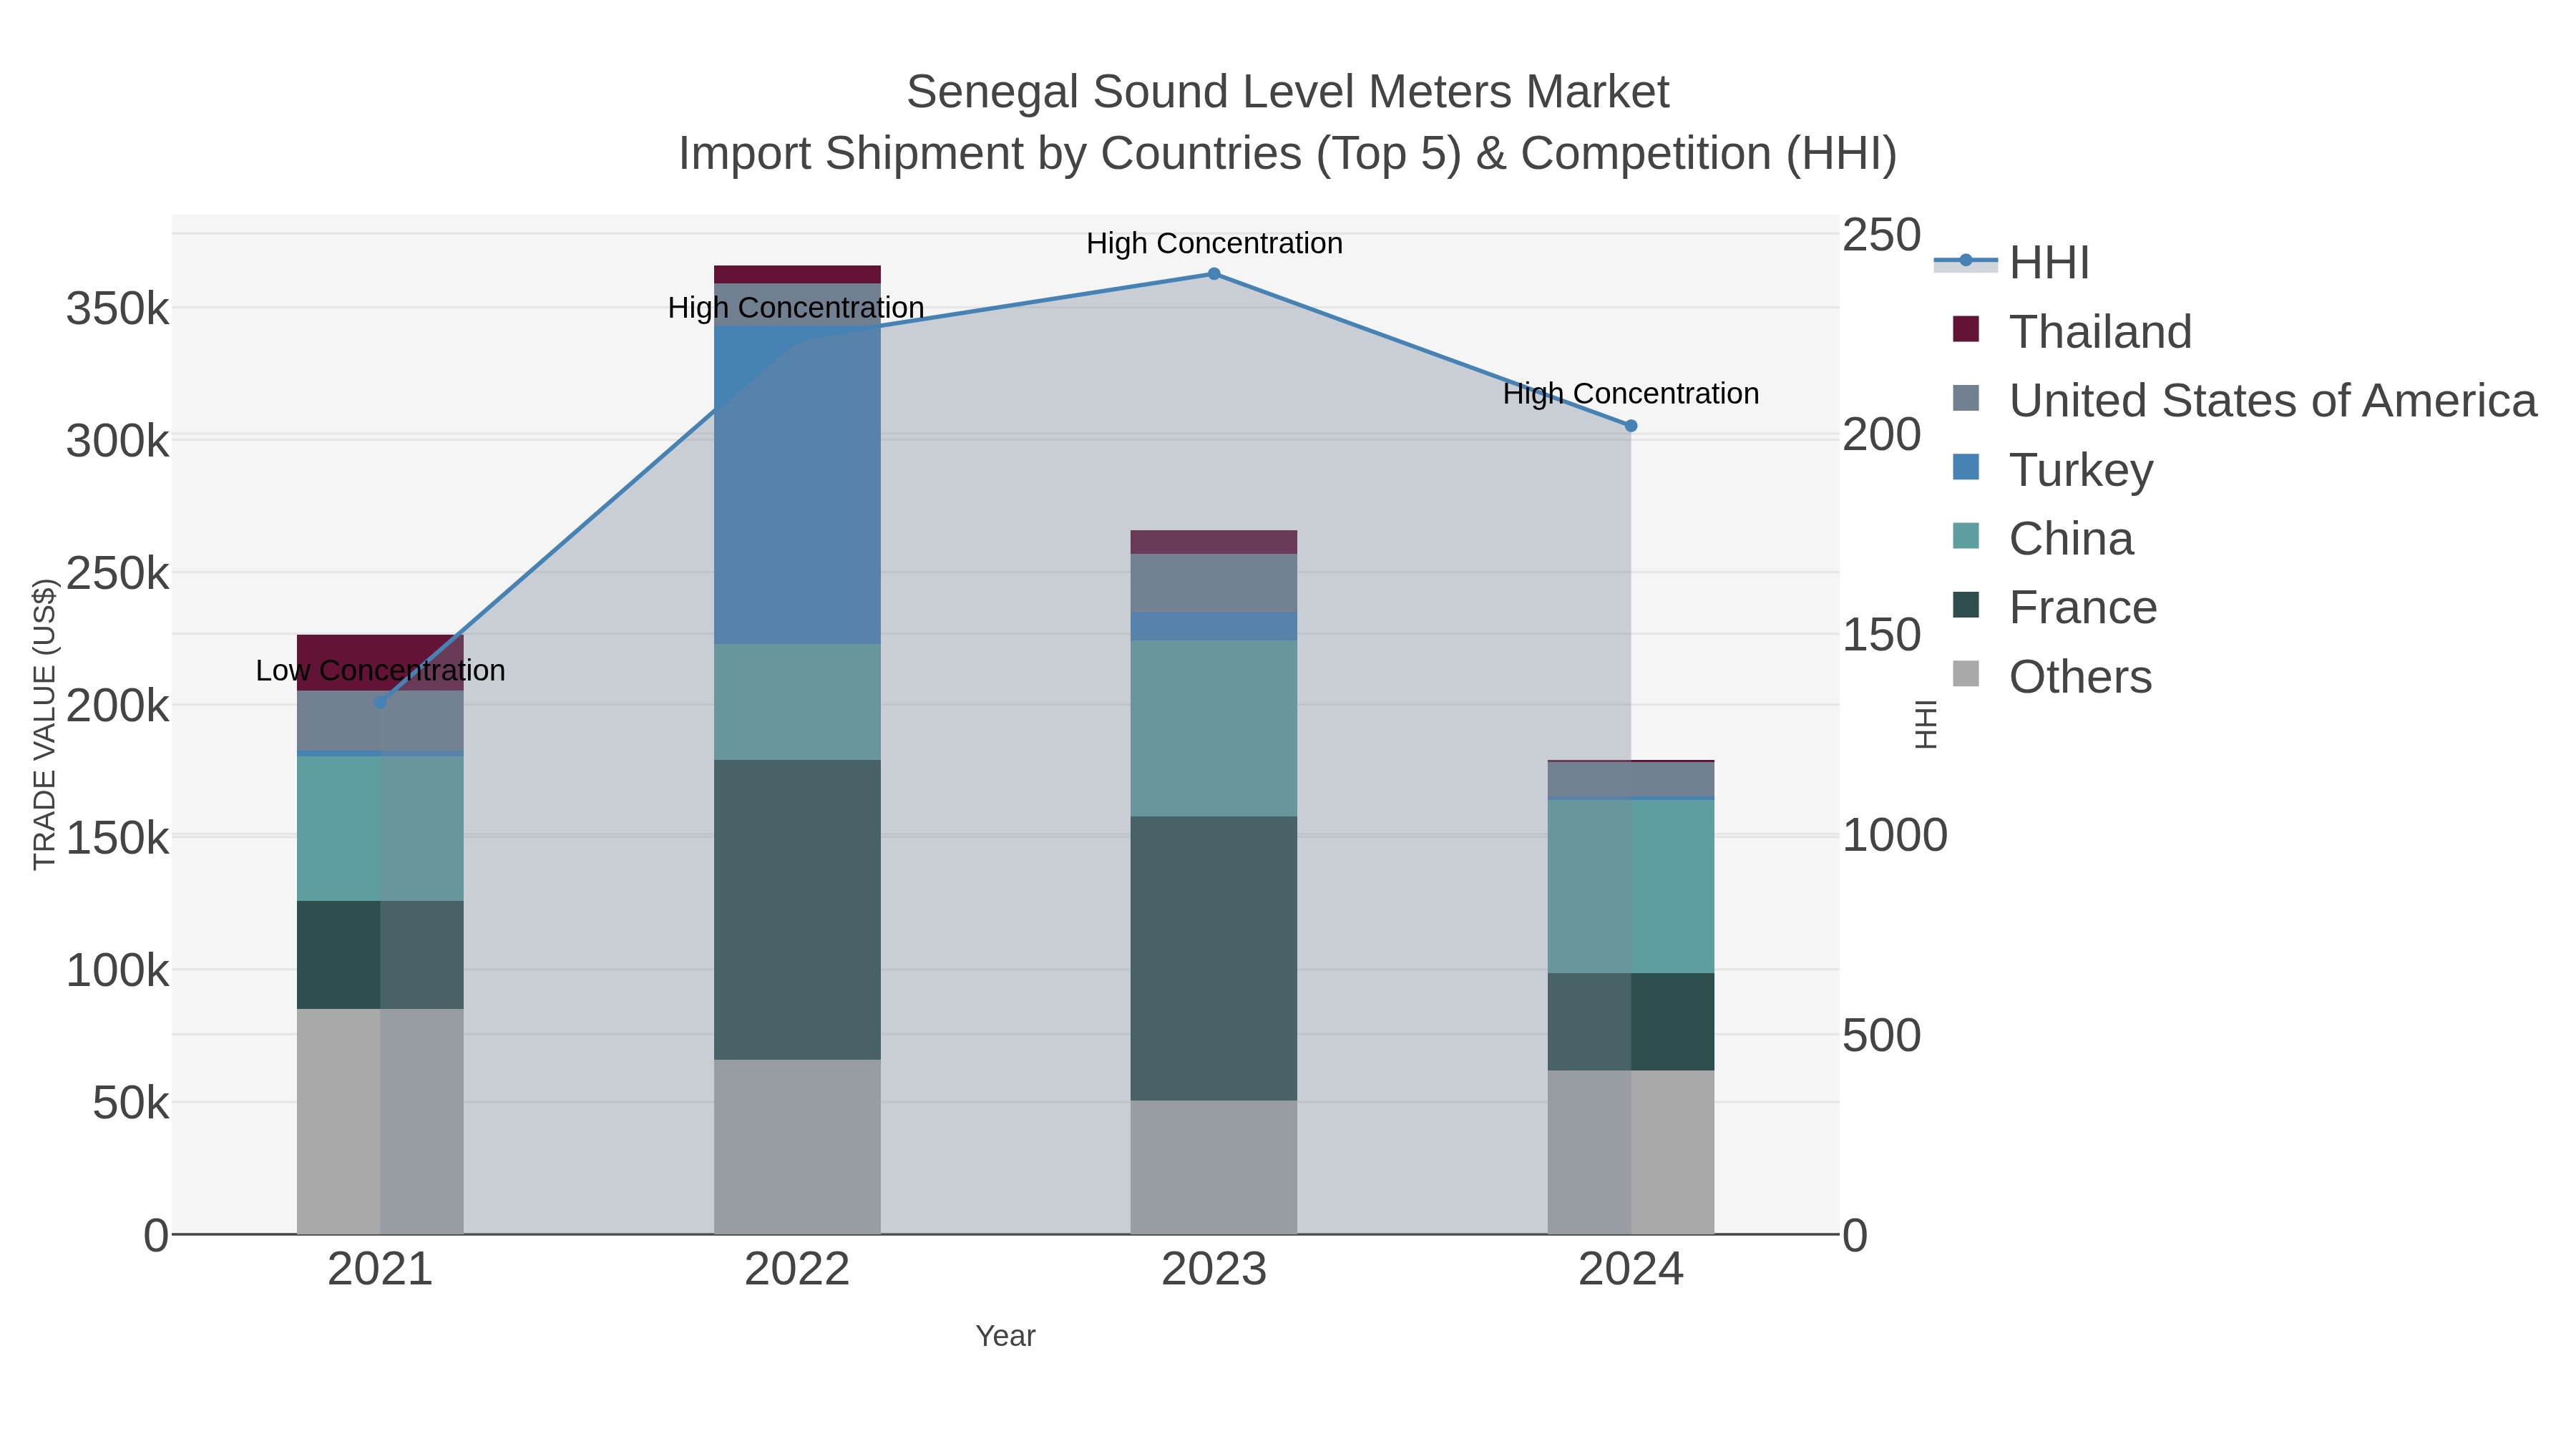Click the 2024 China bar segment
Viewport: 2576px width, 1449px height.
point(1631,886)
